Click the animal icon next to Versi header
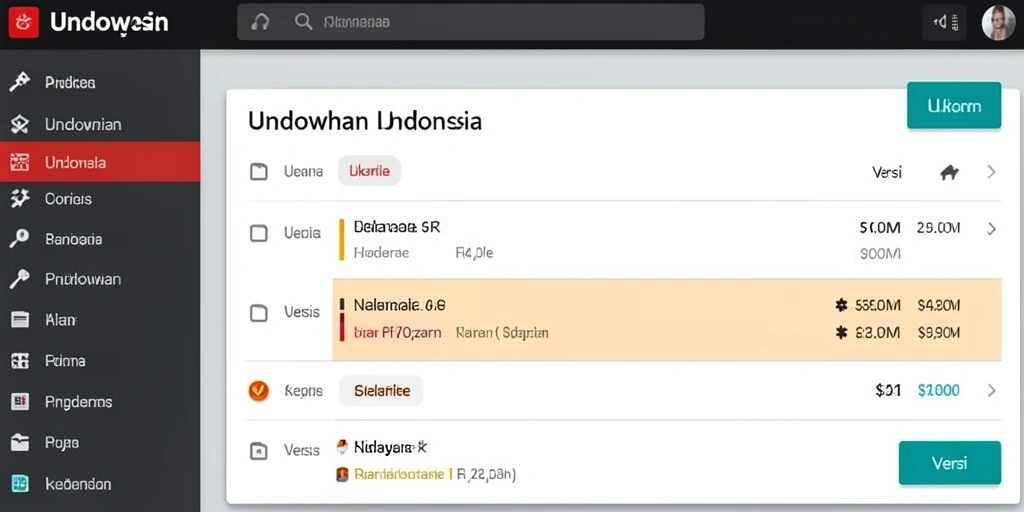The width and height of the screenshot is (1024, 512). click(950, 172)
